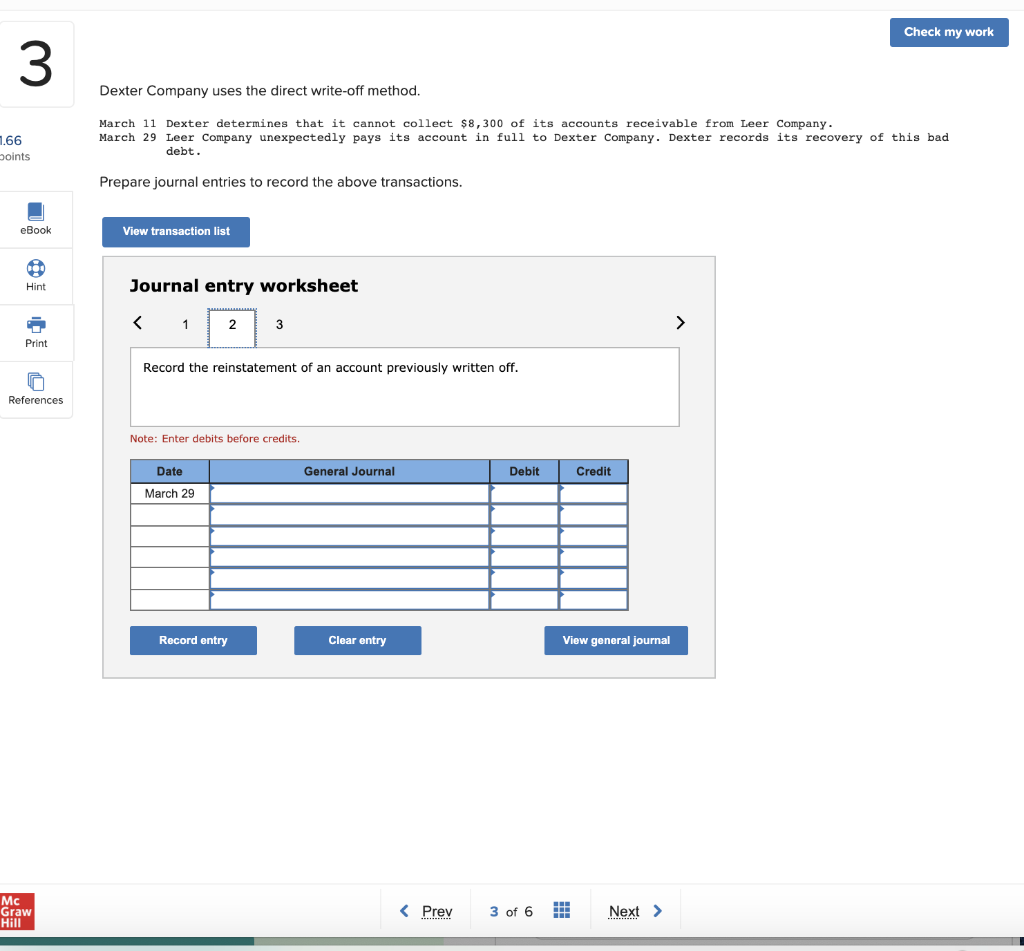Open General Journal account dropdown in second row

pos(349,515)
